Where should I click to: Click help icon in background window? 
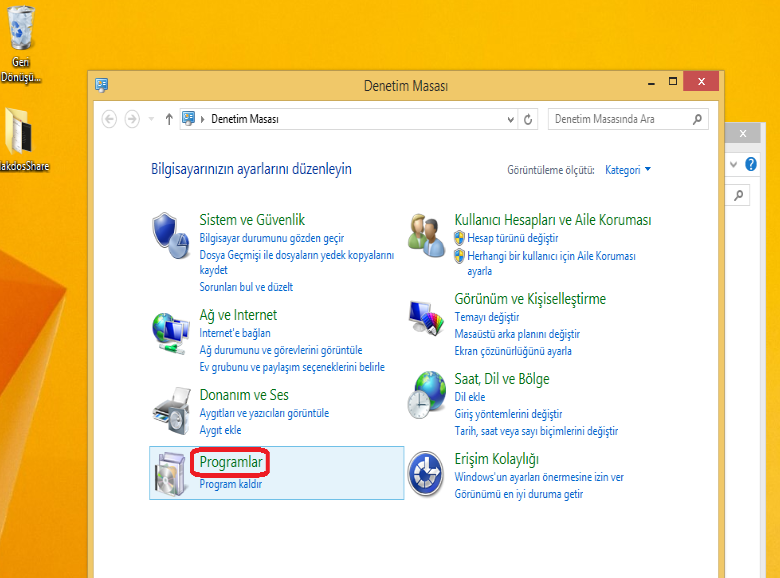tap(751, 164)
